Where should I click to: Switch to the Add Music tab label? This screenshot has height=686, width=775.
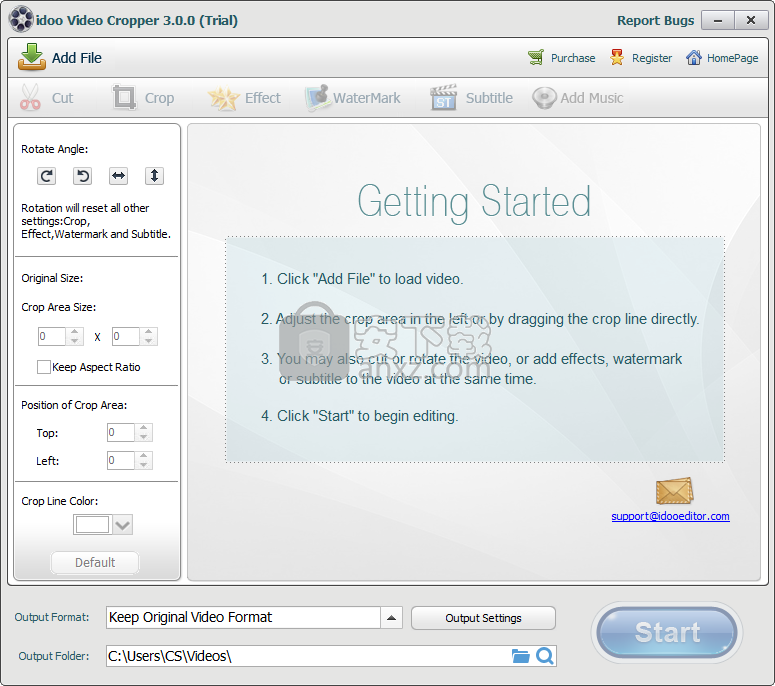click(592, 98)
